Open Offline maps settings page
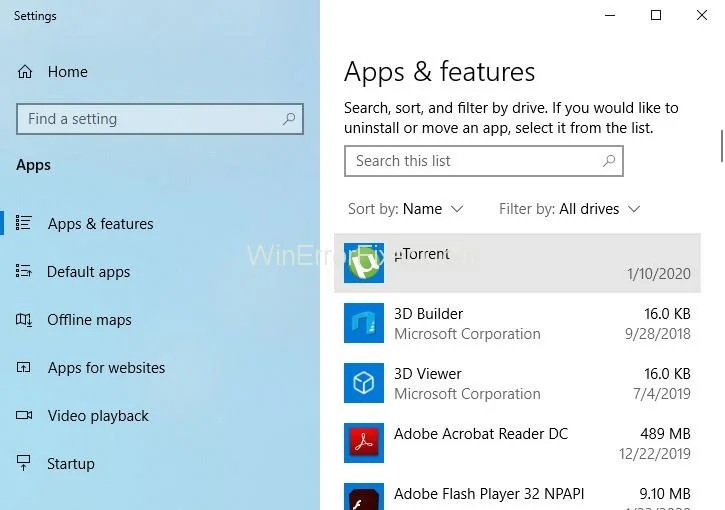 click(89, 320)
